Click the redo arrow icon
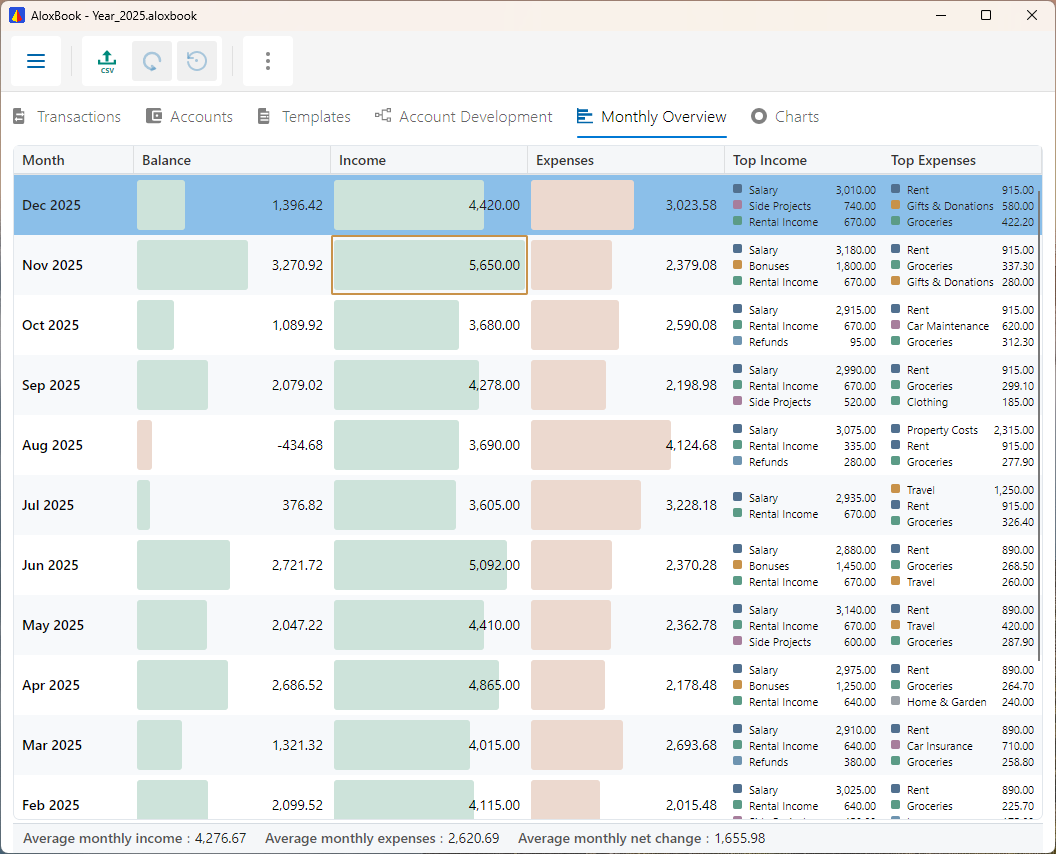 tap(152, 61)
